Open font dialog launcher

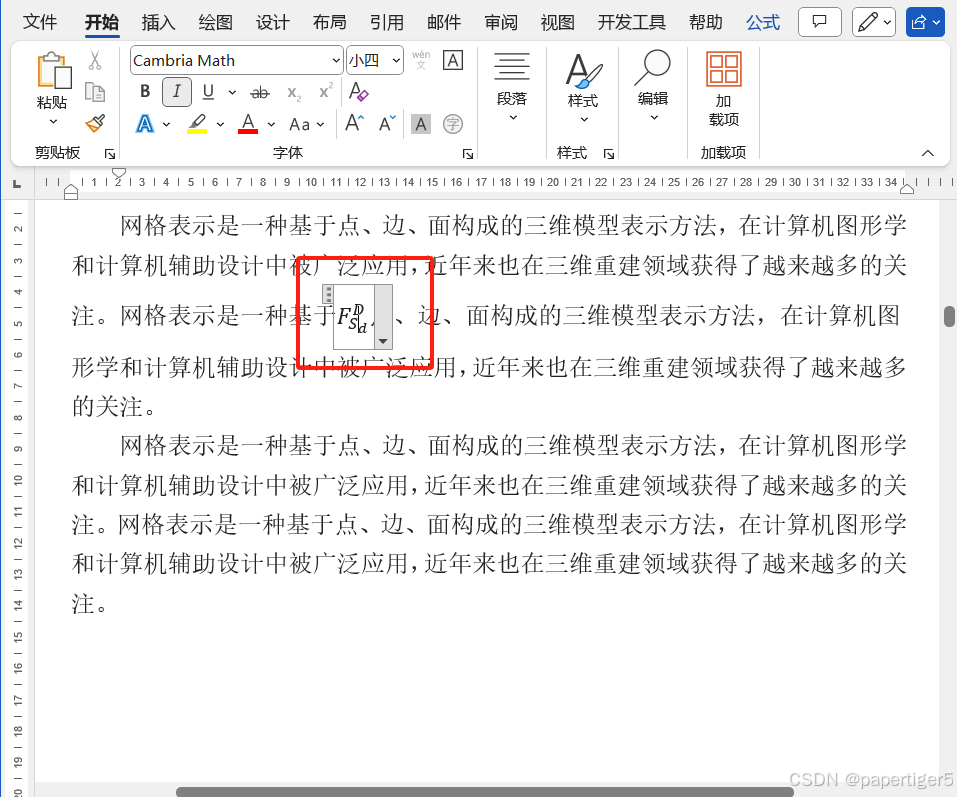coord(468,154)
